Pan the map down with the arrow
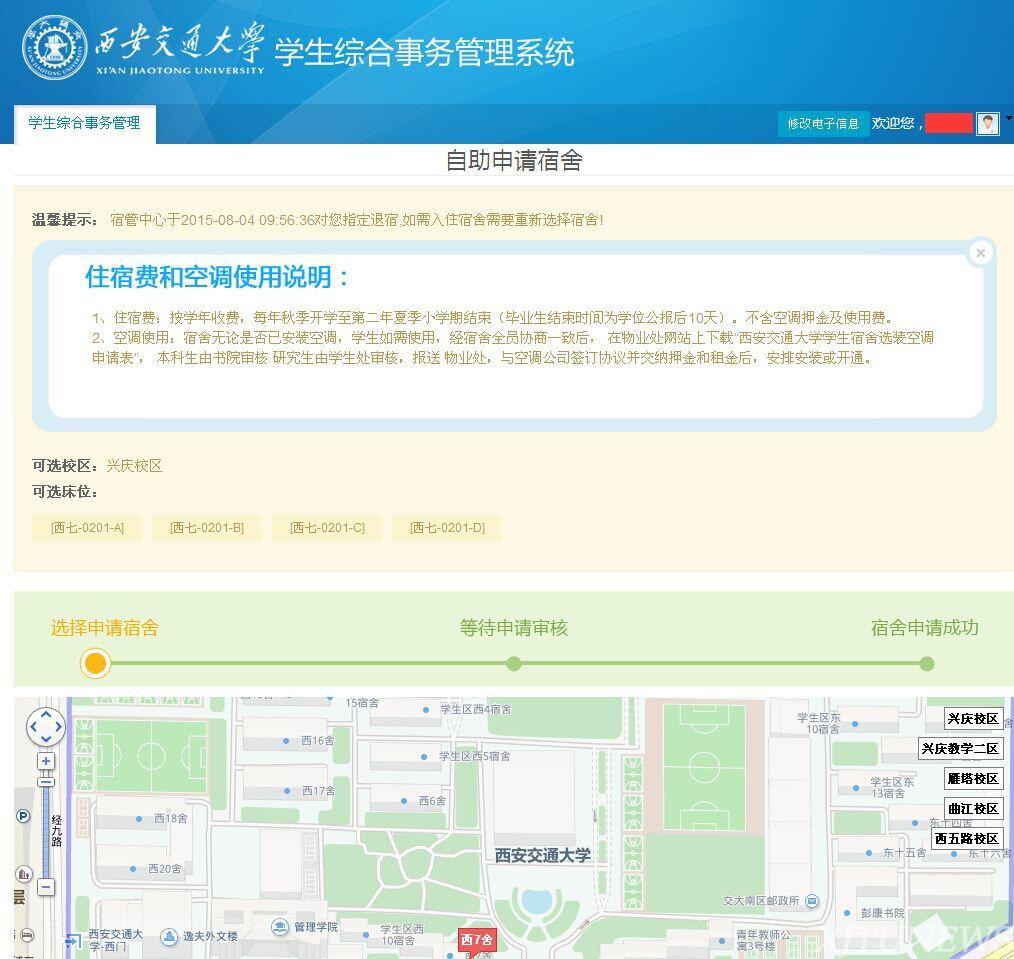The width and height of the screenshot is (1014, 959). [x=46, y=738]
